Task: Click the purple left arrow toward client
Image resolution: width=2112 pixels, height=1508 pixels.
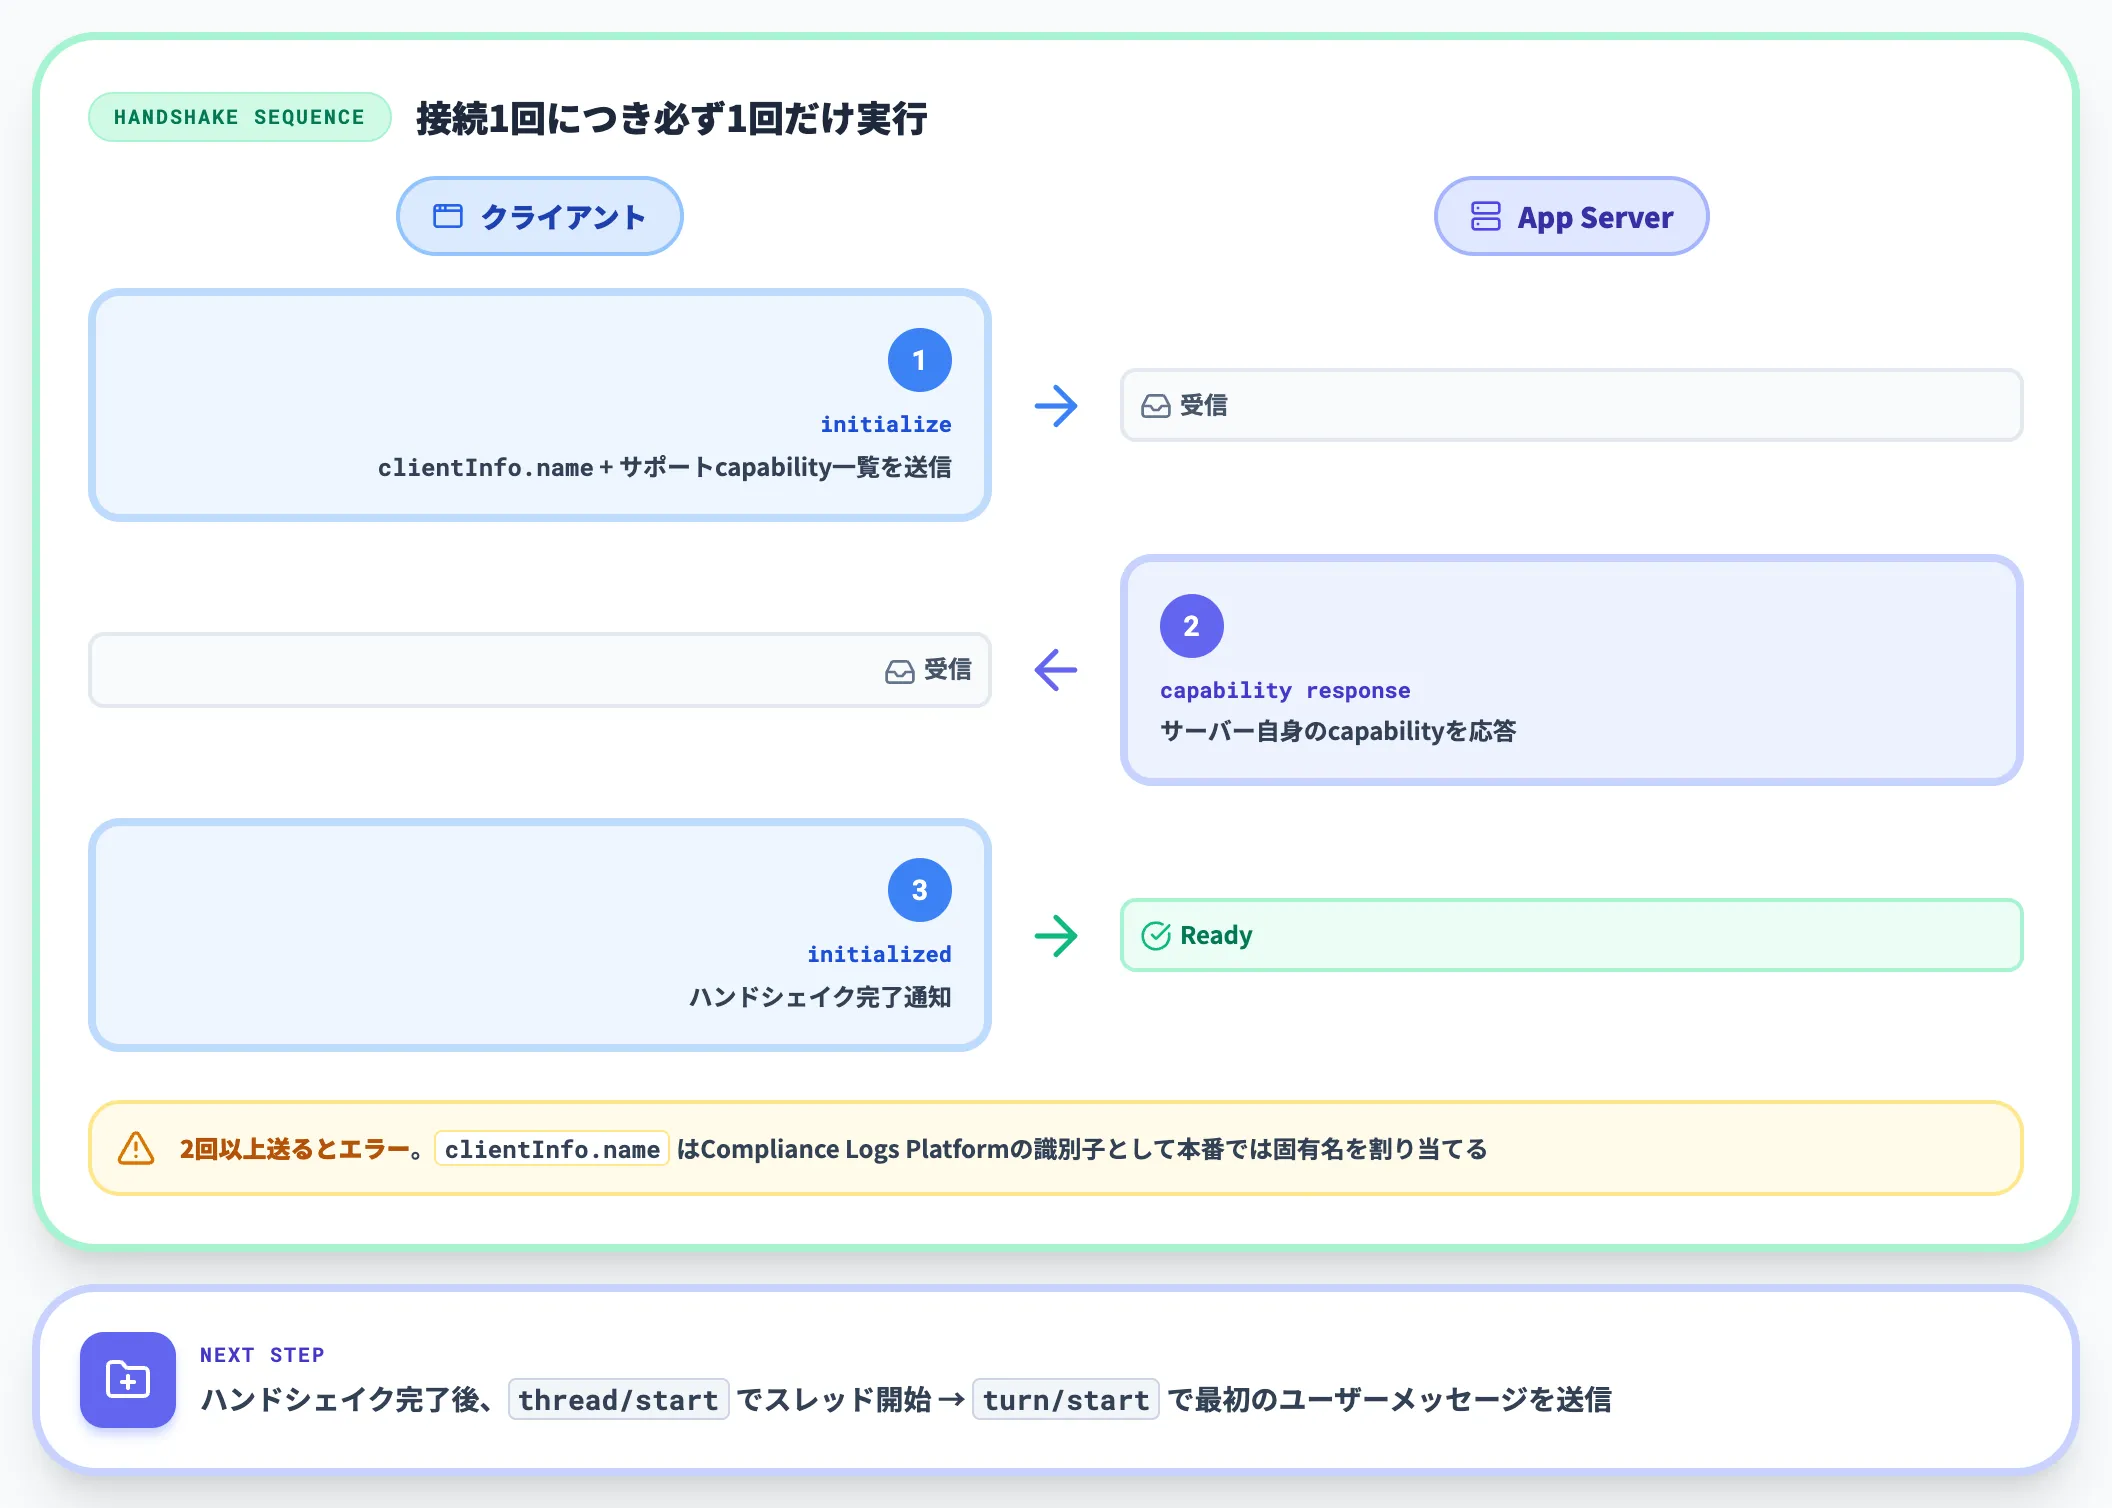Action: point(1056,670)
